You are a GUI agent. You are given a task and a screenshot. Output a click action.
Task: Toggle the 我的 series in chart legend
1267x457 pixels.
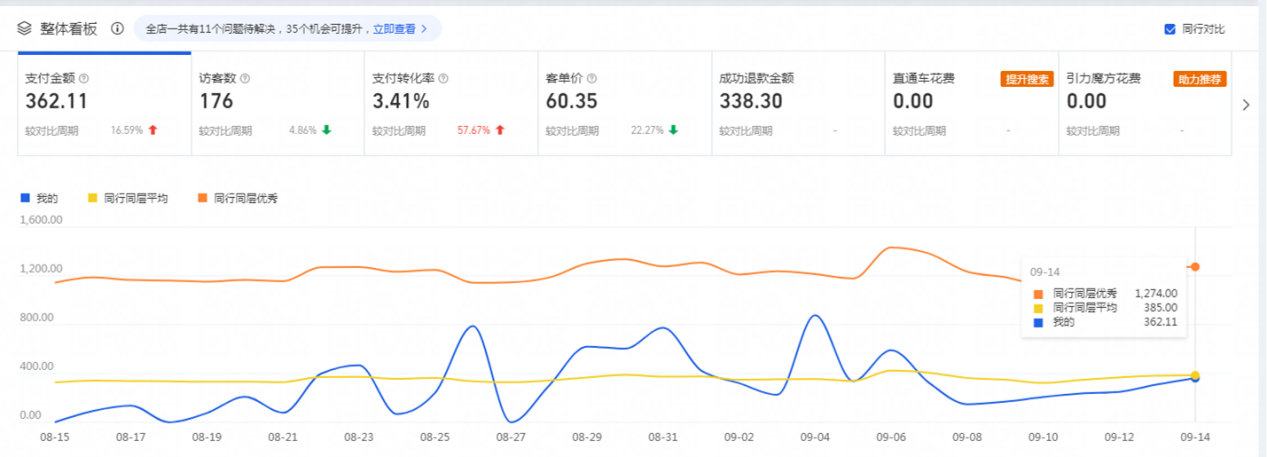[40, 198]
